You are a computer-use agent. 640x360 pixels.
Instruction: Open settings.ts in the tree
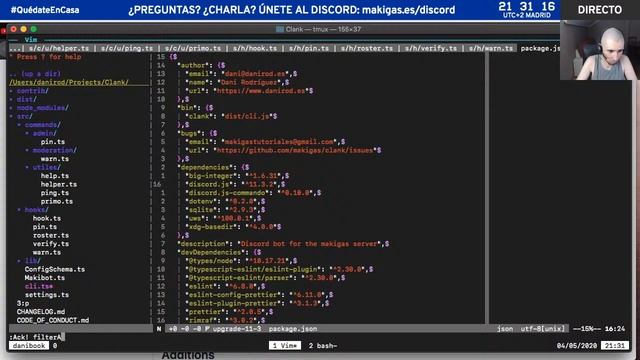tap(47, 295)
